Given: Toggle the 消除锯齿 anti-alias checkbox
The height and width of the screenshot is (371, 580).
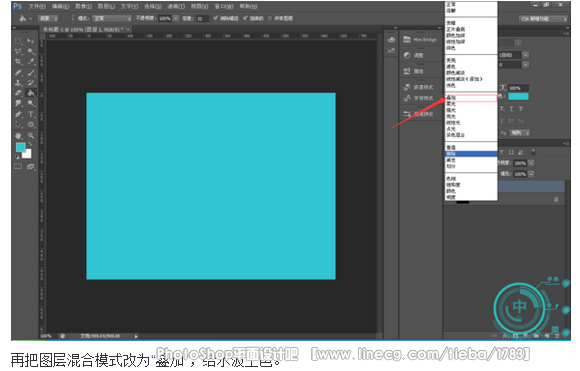Looking at the screenshot, I should point(216,18).
